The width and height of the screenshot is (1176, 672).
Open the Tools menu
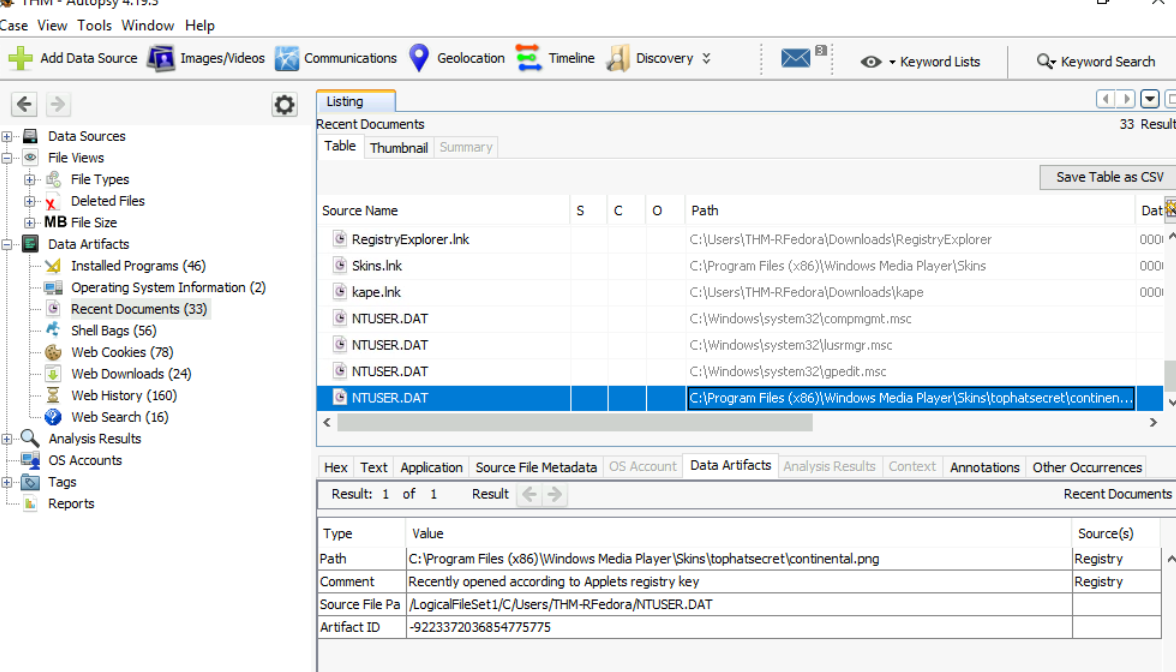95,25
